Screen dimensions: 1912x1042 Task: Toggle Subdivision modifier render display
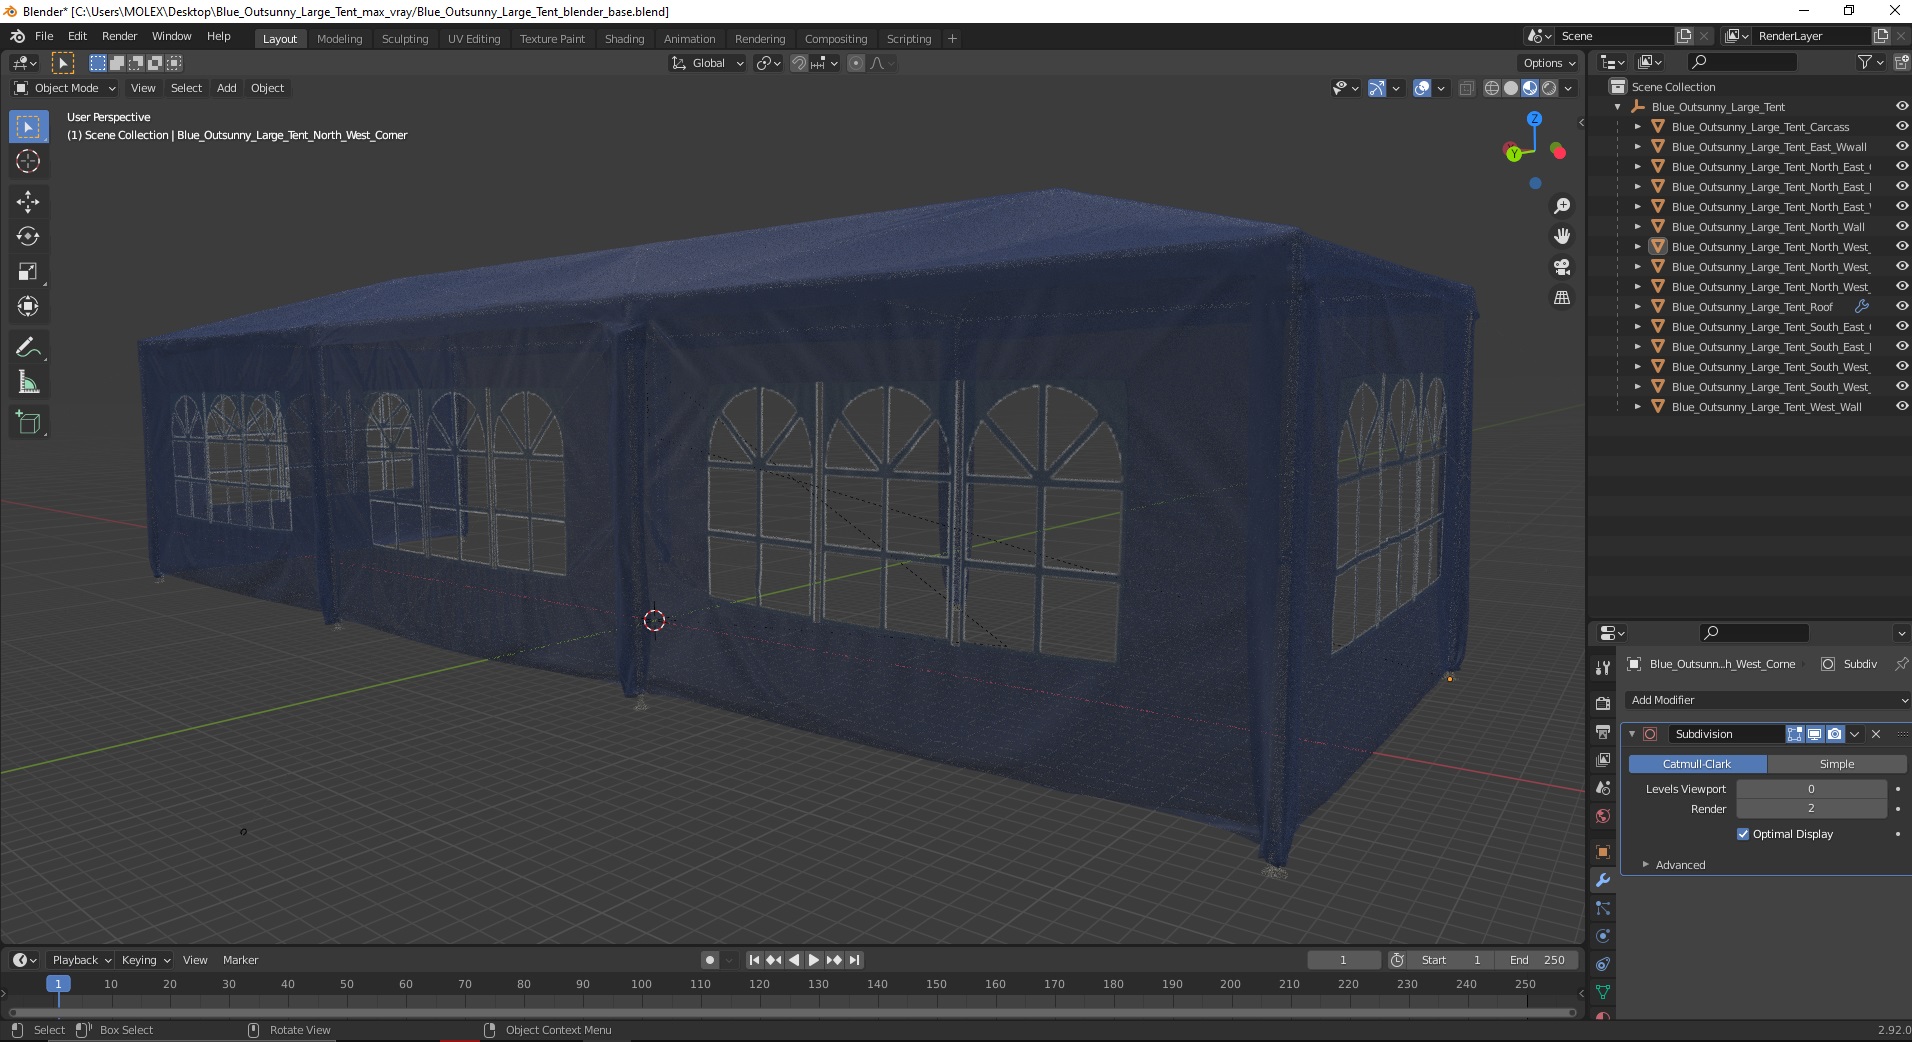coord(1835,734)
